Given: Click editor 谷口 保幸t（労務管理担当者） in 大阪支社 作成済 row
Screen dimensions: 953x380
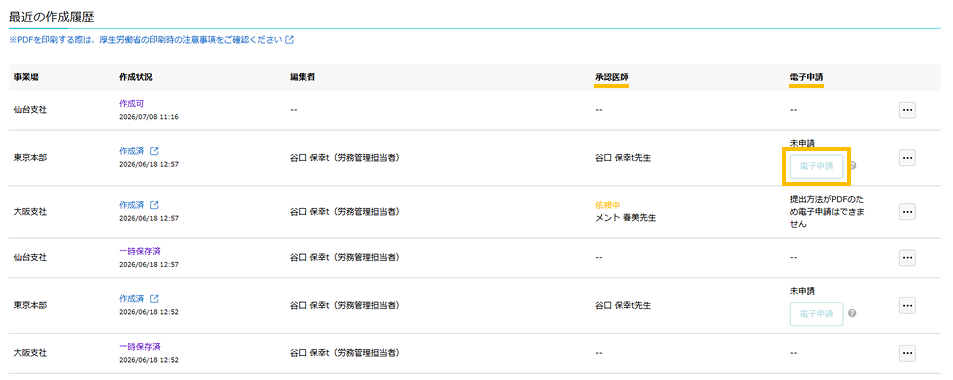Looking at the screenshot, I should 345,212.
